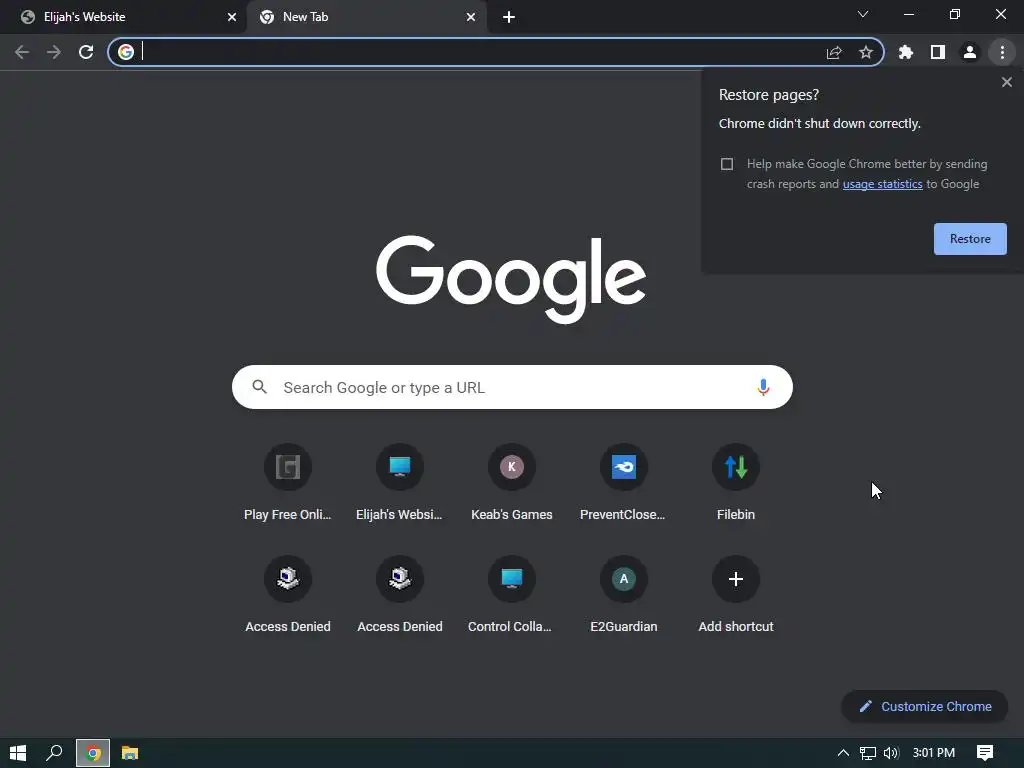The image size is (1024, 768).
Task: Close the Elijah's Website tab
Action: (232, 17)
